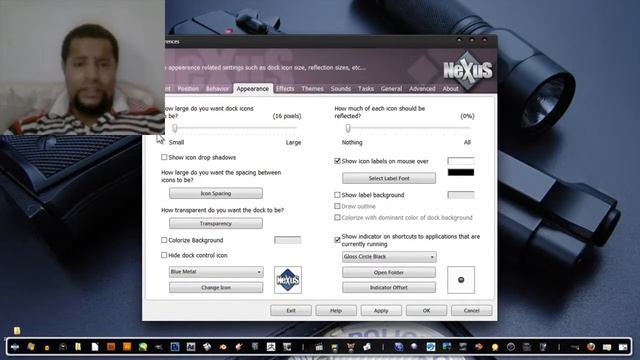Toggle Colorize Background checkbox
The image size is (640, 360).
pyautogui.click(x=164, y=240)
